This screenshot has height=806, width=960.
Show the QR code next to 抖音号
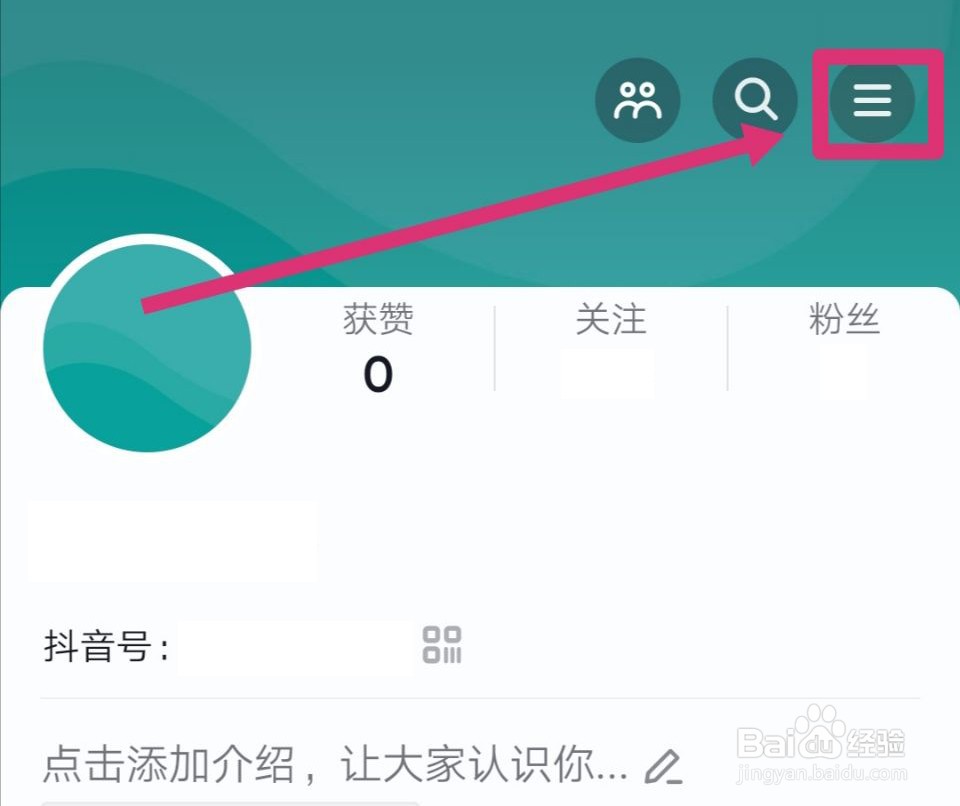click(x=441, y=644)
